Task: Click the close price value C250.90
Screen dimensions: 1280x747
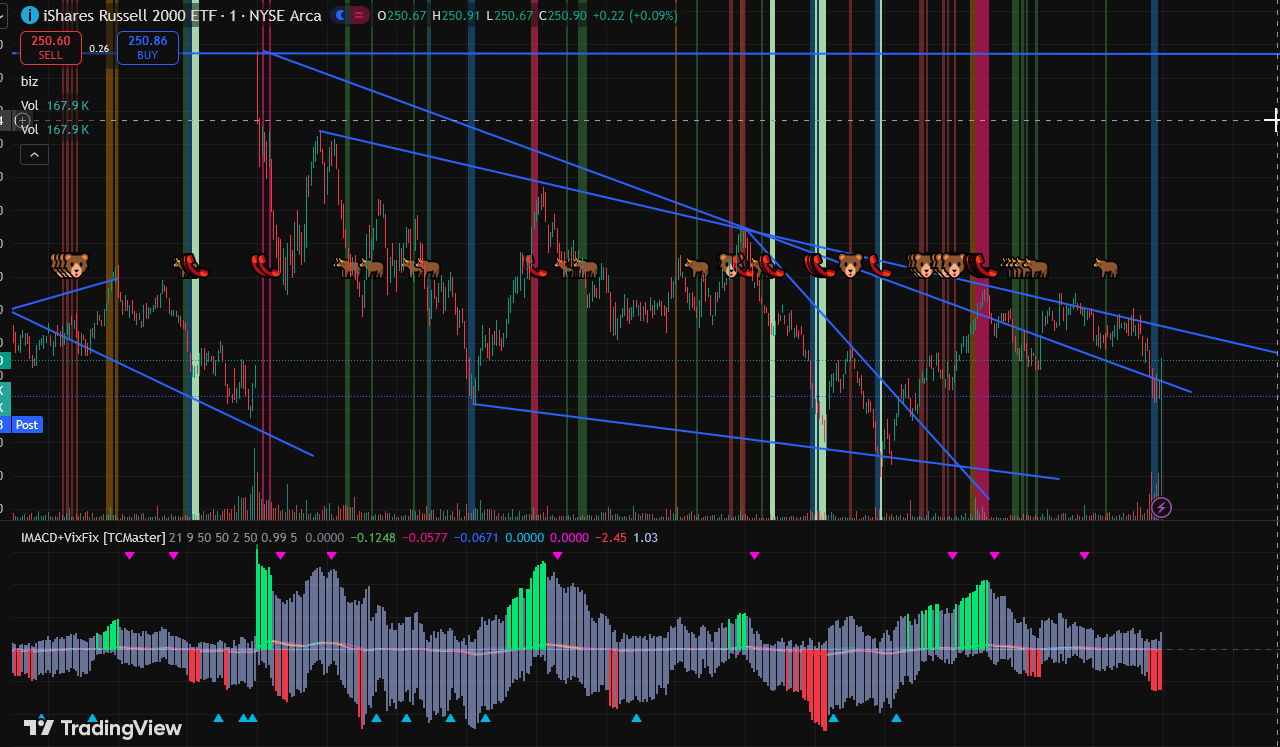Action: [x=562, y=16]
